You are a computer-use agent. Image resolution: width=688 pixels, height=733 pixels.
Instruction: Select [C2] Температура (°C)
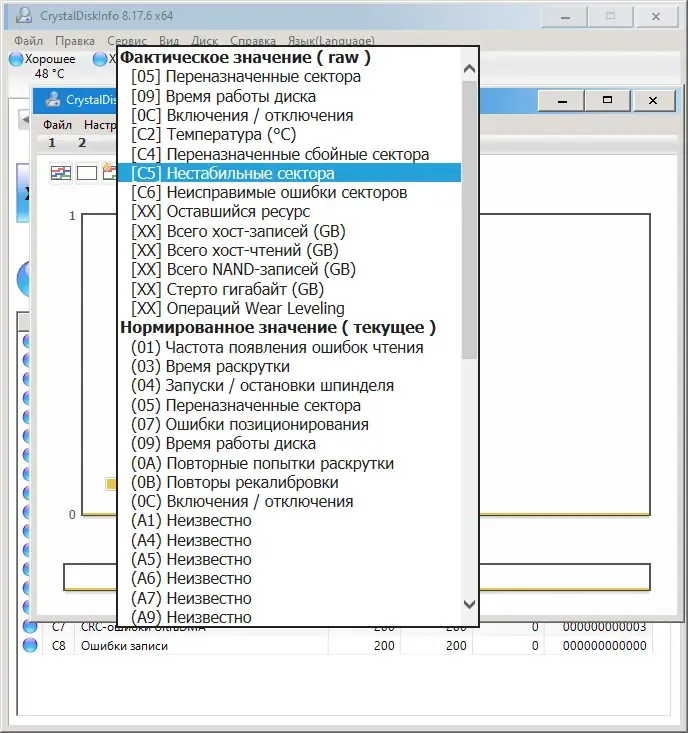tap(289, 135)
